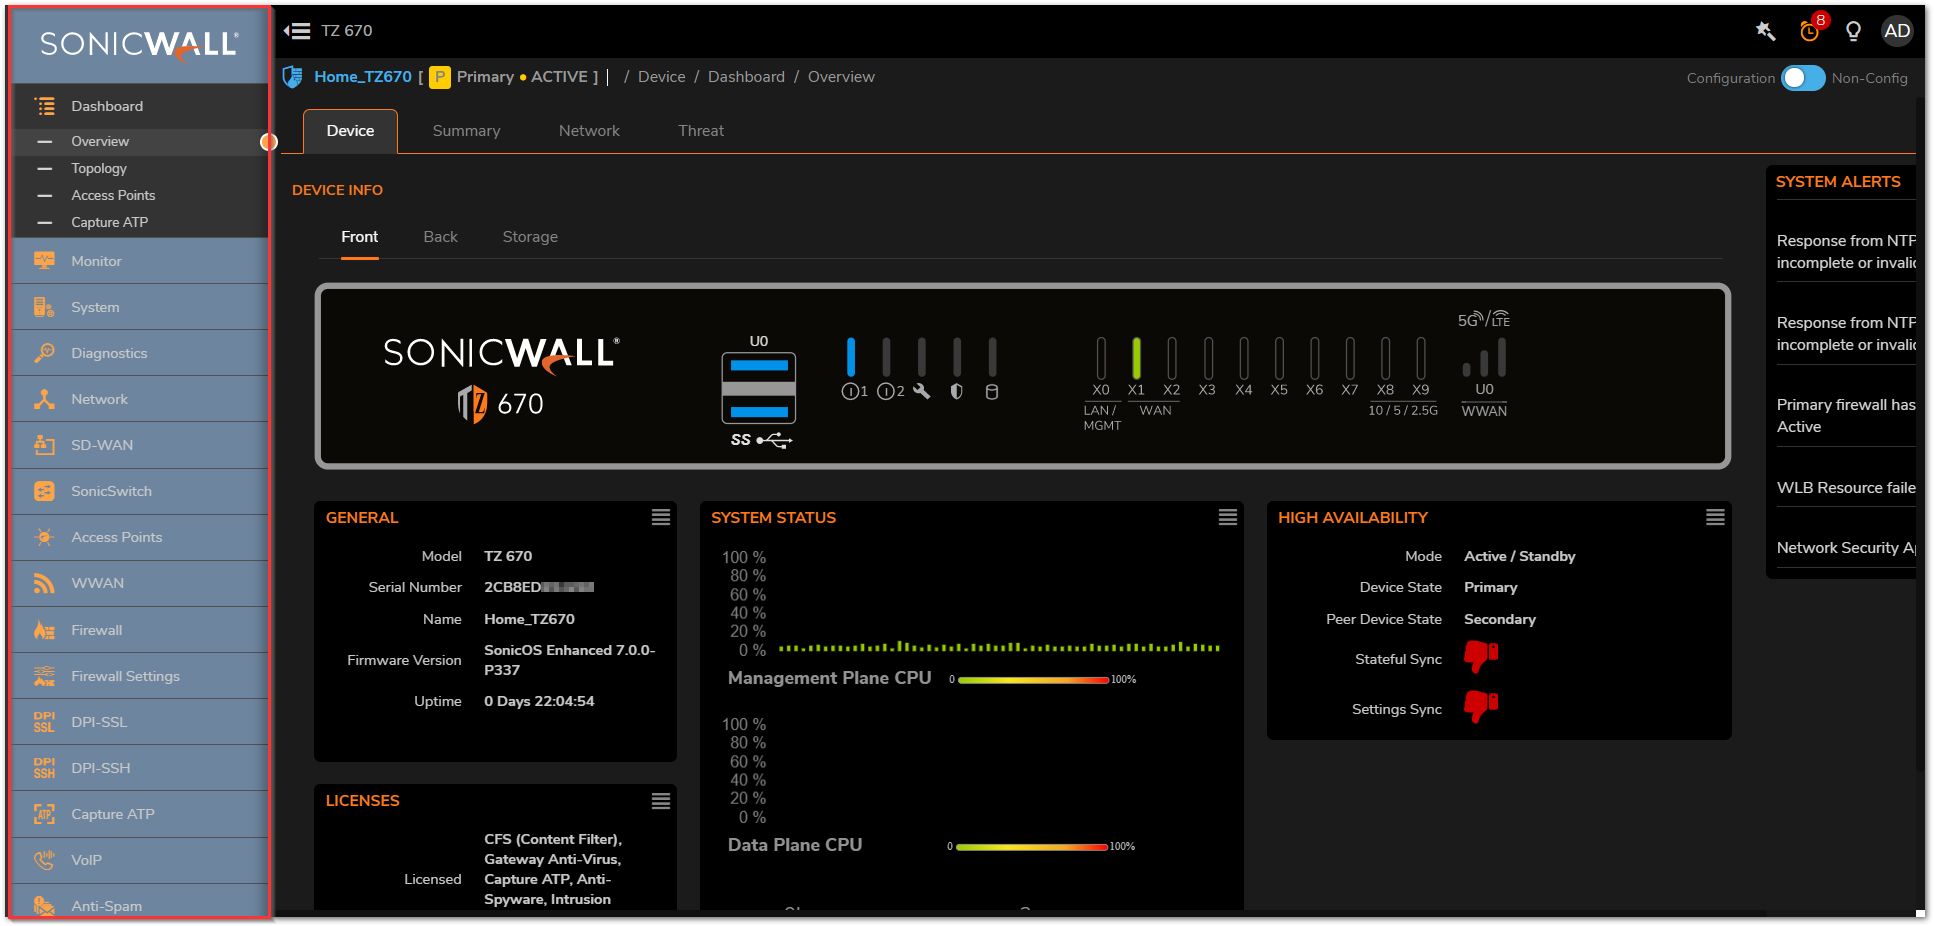
Task: Open the SYSTEM STATUS panel options menu
Action: tap(1228, 517)
